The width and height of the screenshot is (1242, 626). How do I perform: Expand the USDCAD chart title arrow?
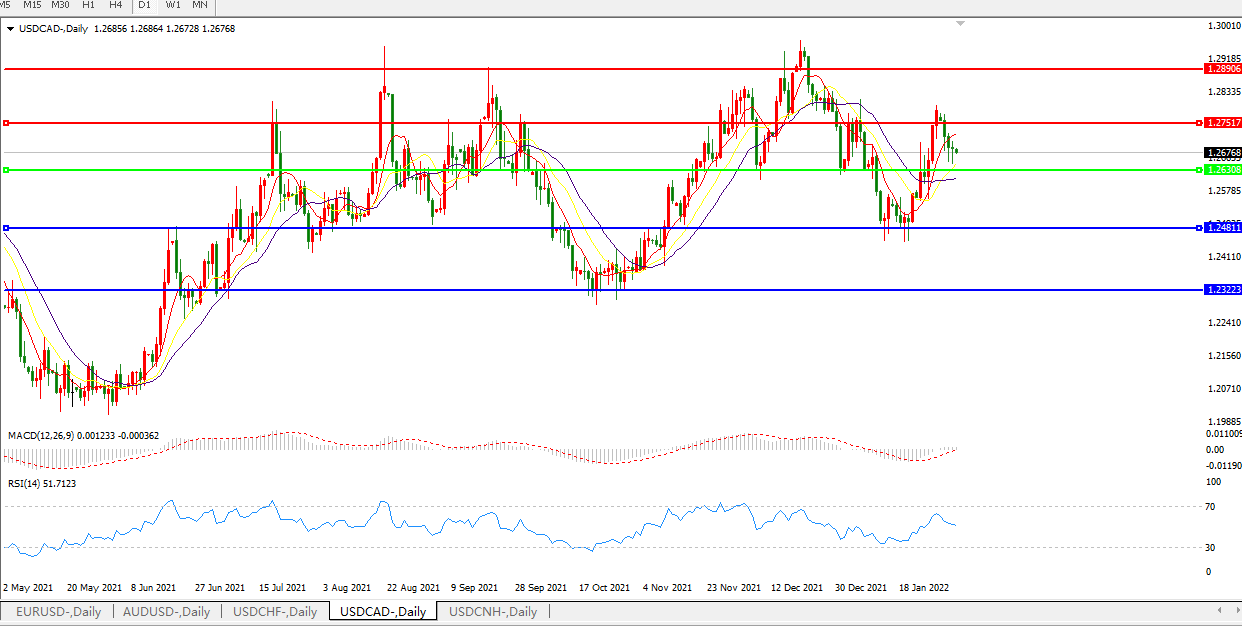click(10, 29)
